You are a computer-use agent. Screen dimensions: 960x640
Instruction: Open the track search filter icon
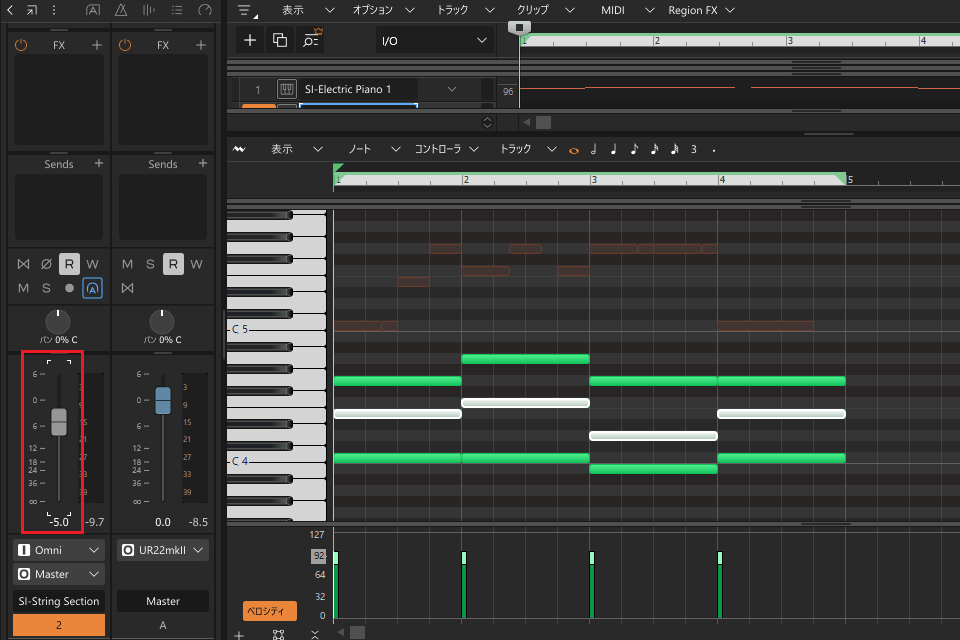[x=312, y=40]
